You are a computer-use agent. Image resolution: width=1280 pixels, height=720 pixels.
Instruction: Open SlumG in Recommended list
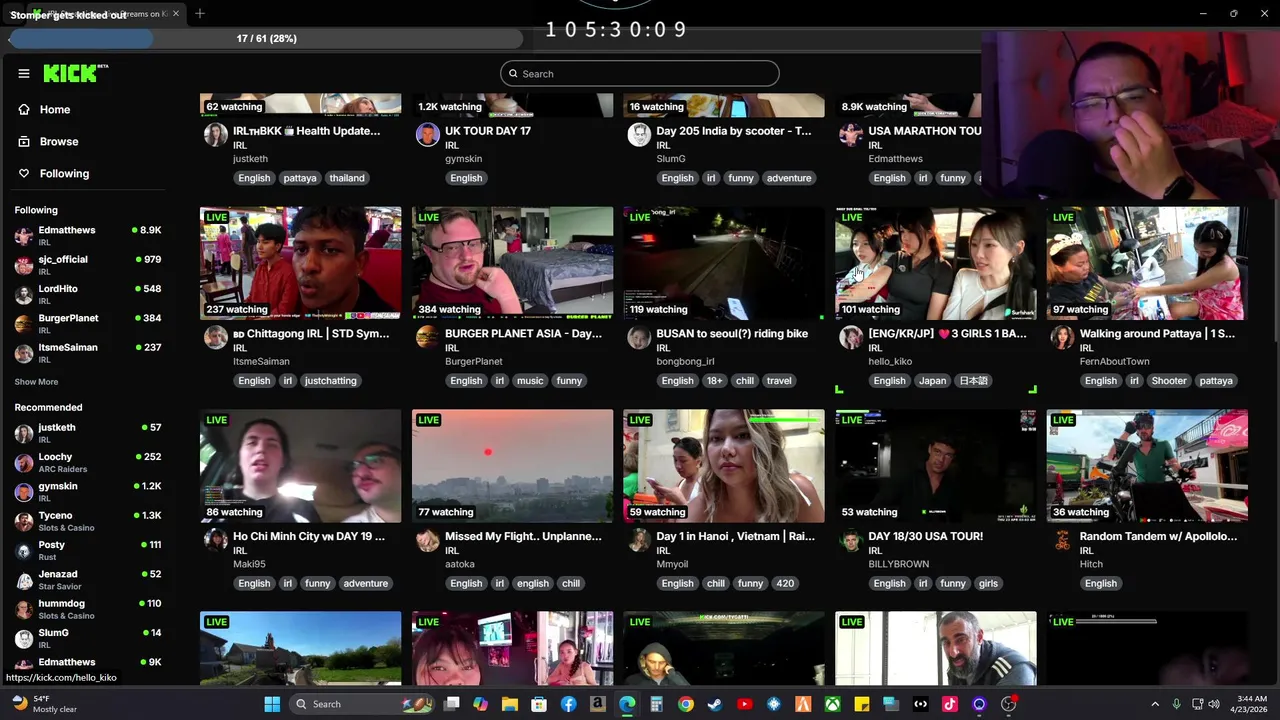pyautogui.click(x=88, y=638)
